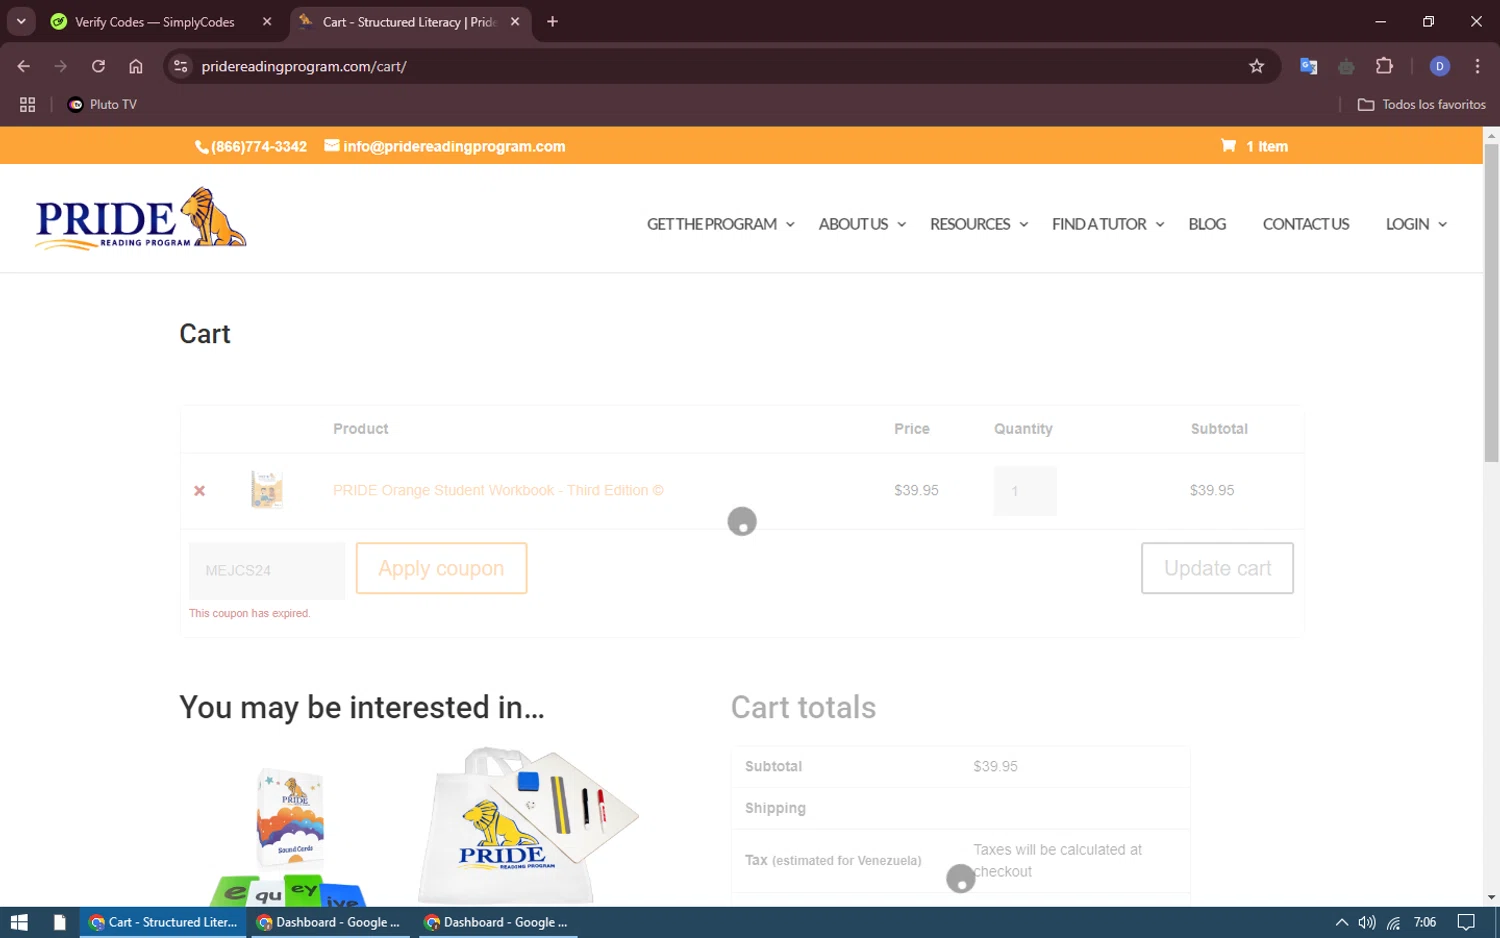Click the coupon code field MEJCS24
Screen dimensions: 1500x938
click(x=267, y=570)
